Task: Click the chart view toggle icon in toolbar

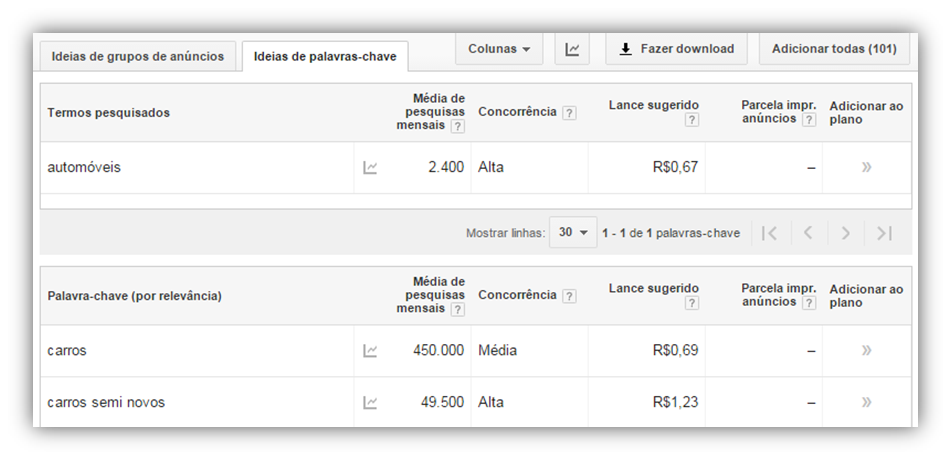Action: (572, 49)
